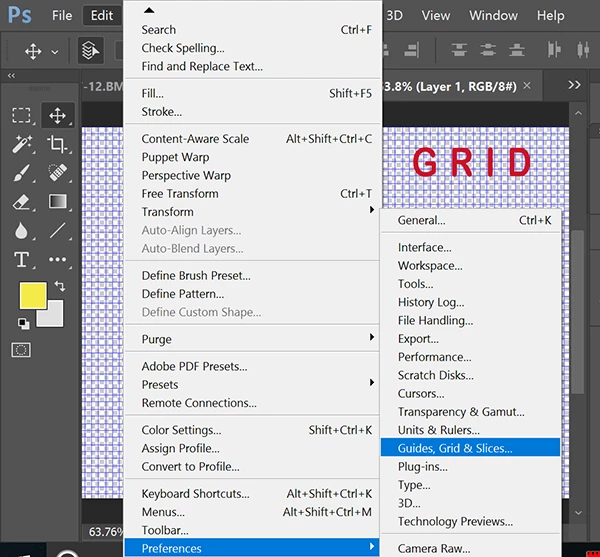Swap foreground and background colors

point(60,286)
